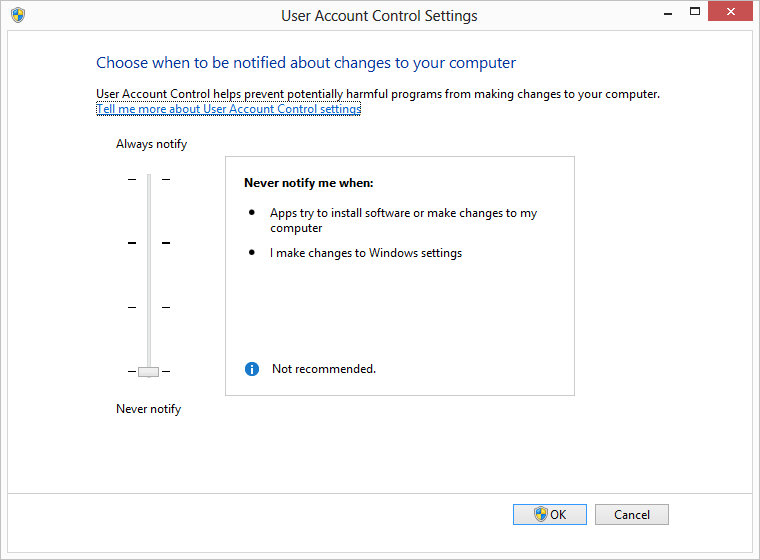Click the 'Not recommended.' text
Viewport: 760px width, 560px height.
(x=324, y=369)
